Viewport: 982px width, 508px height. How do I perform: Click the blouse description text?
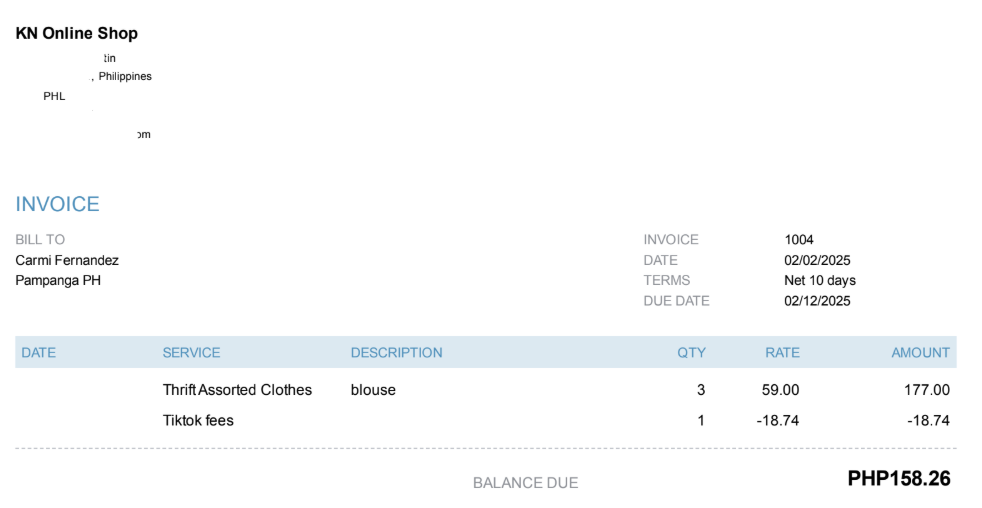373,390
